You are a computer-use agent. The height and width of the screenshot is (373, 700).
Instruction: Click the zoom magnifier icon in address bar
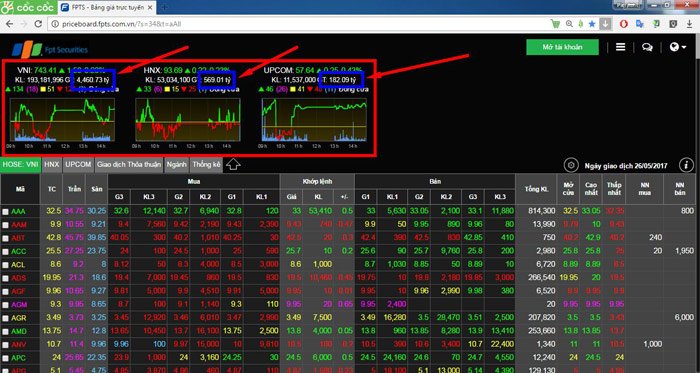(x=569, y=24)
